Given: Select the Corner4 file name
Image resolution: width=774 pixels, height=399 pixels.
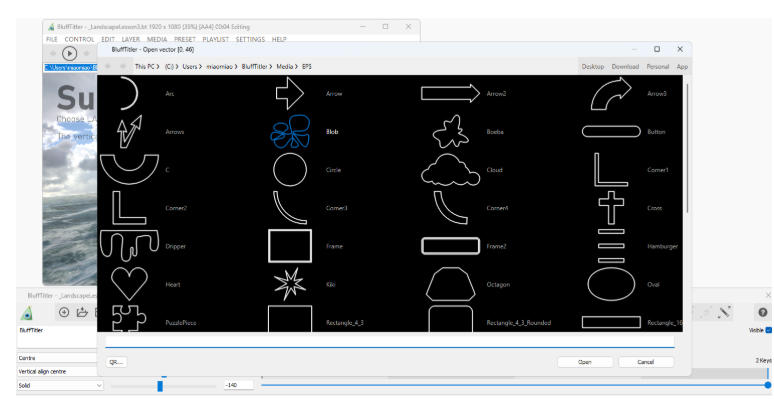Looking at the screenshot, I should click(x=497, y=208).
